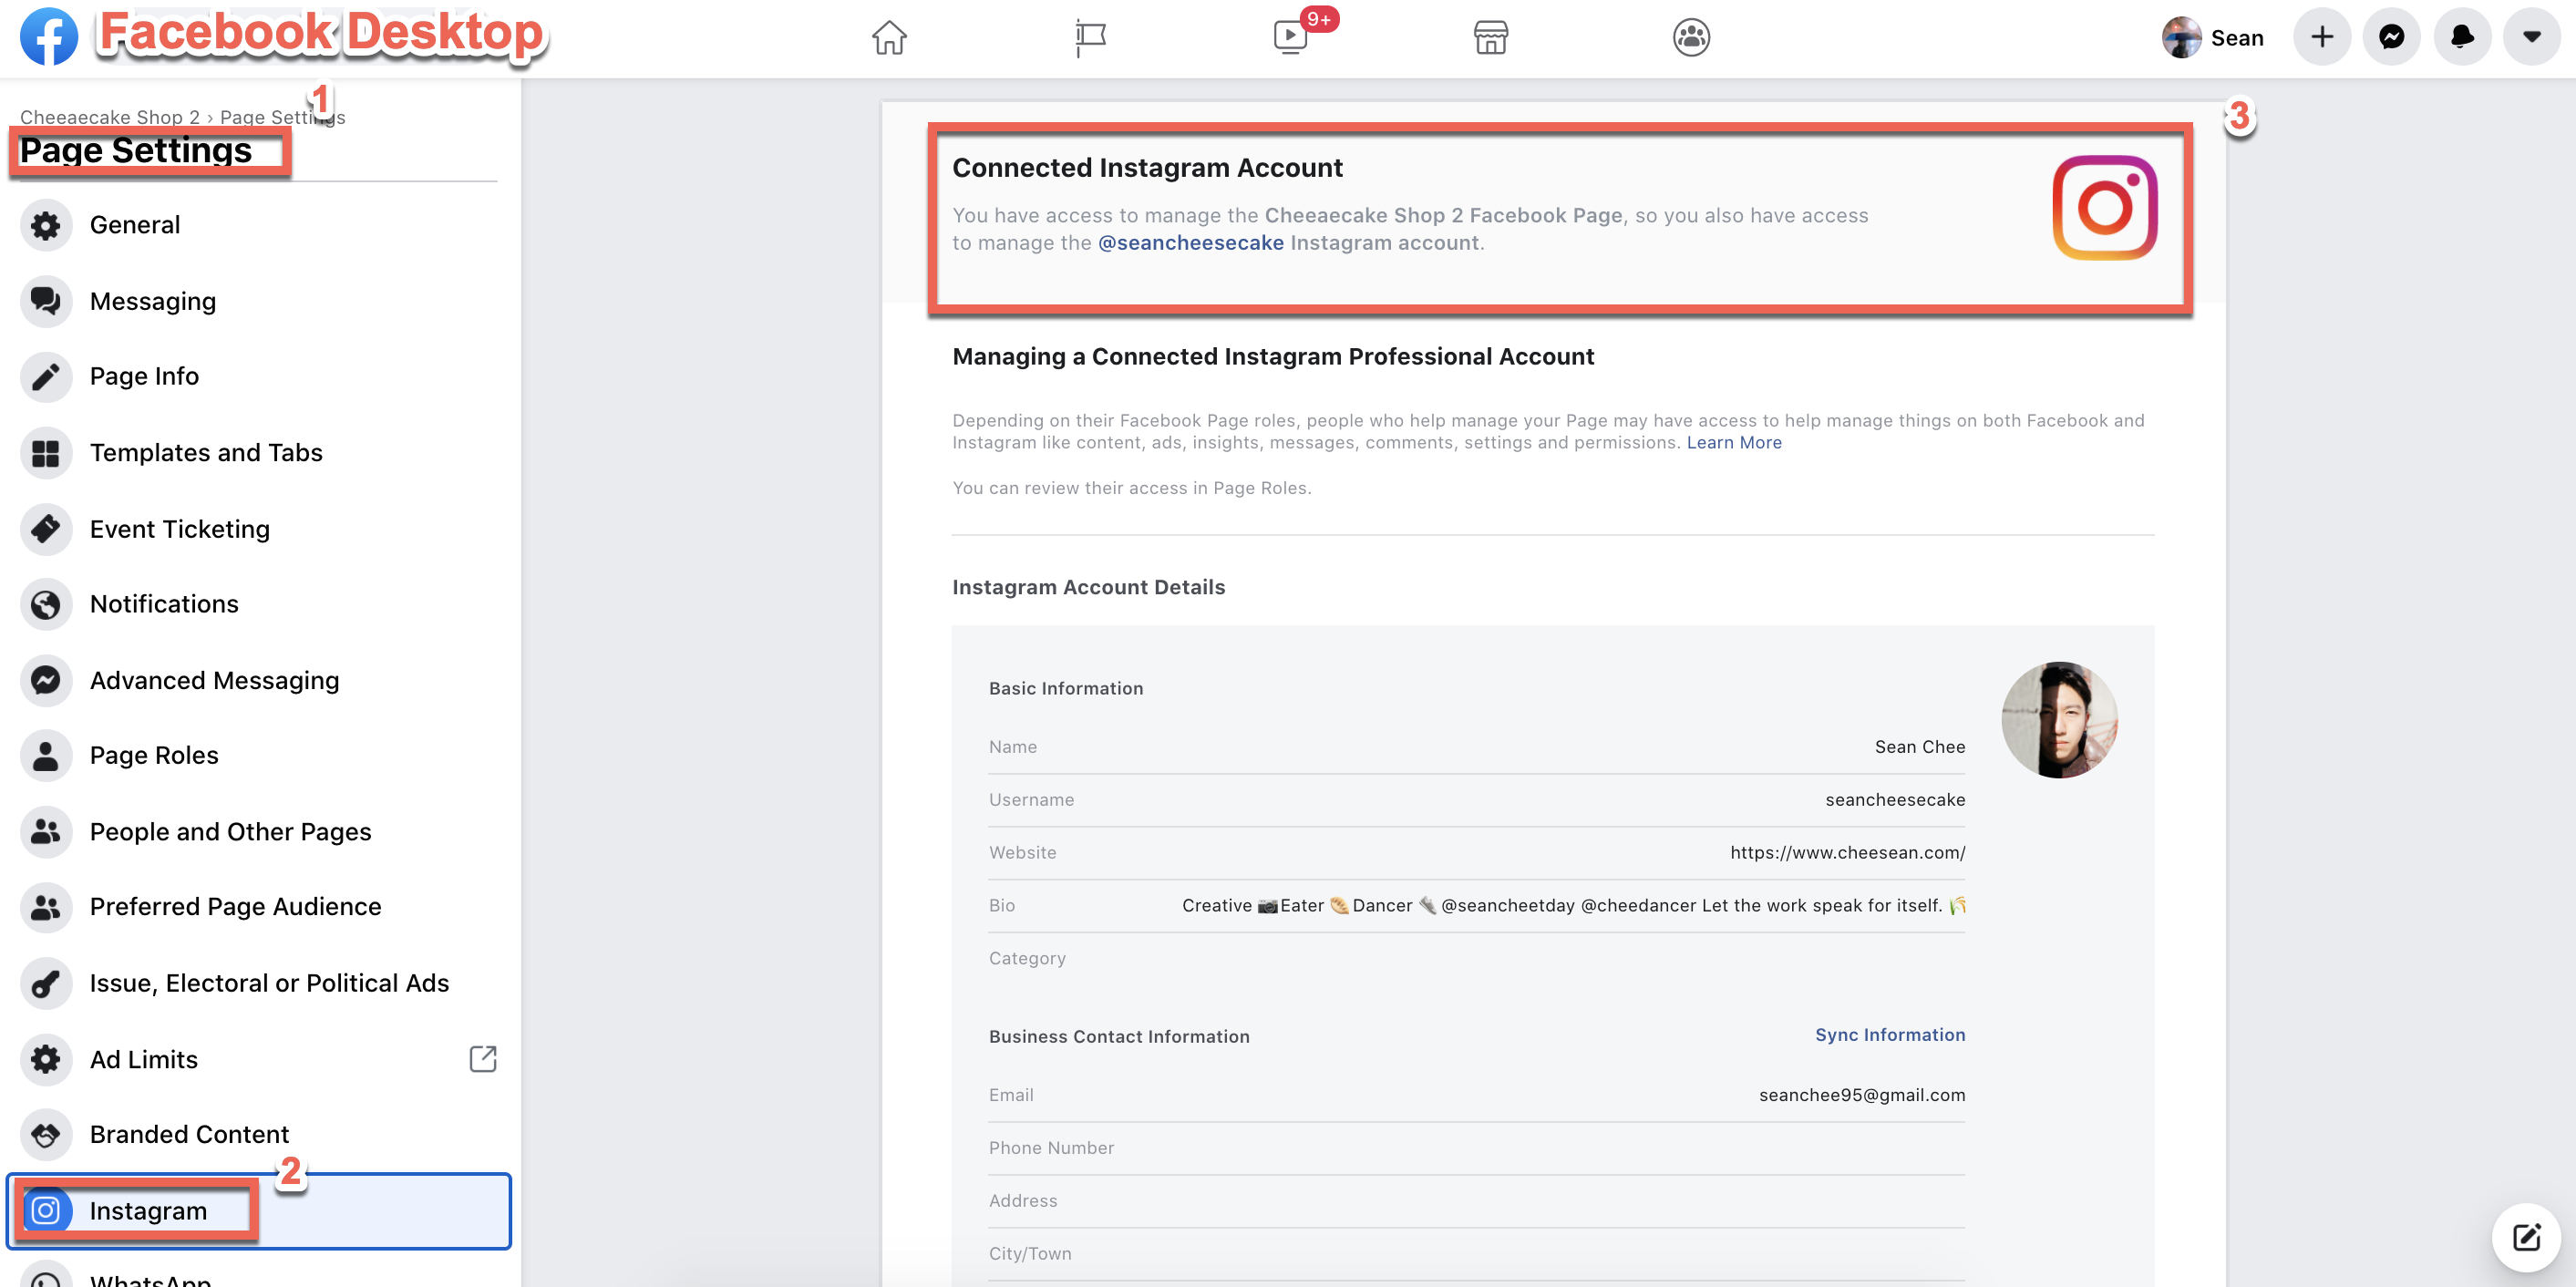Open the Pages flag icon
The image size is (2576, 1287).
coord(1090,38)
